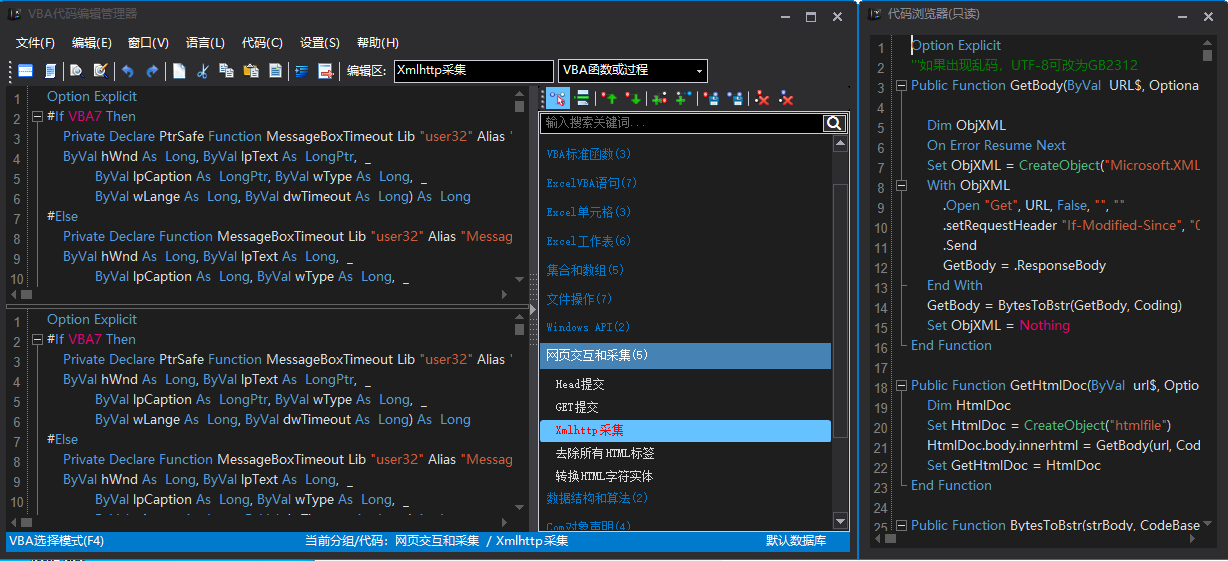Expand the Excel单元格(3) group
This screenshot has width=1228, height=561.
pos(589,213)
